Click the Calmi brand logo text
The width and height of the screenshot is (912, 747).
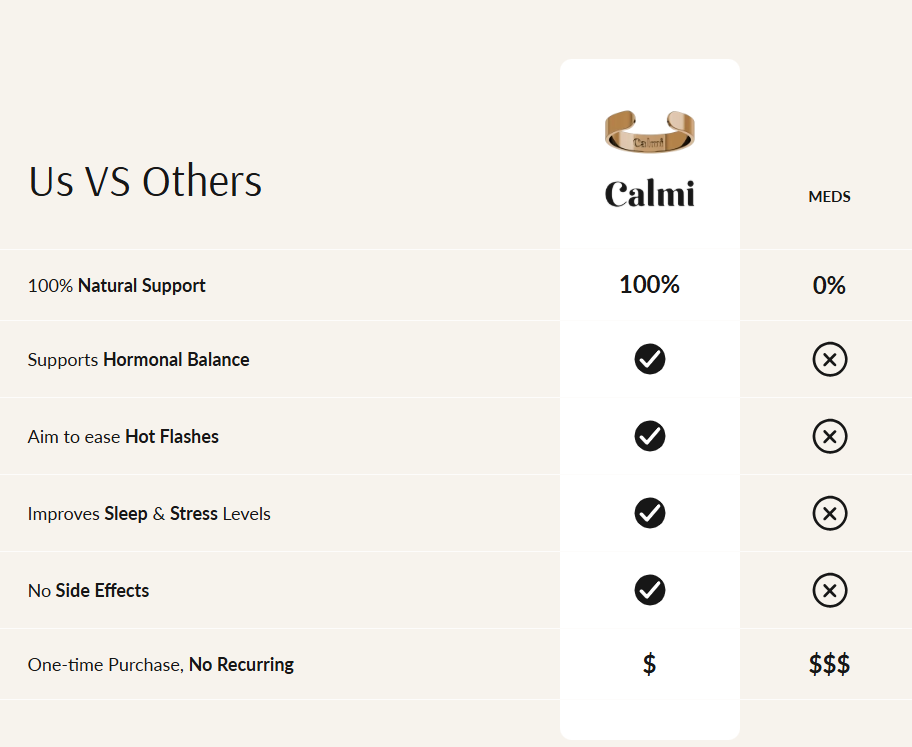click(x=649, y=193)
